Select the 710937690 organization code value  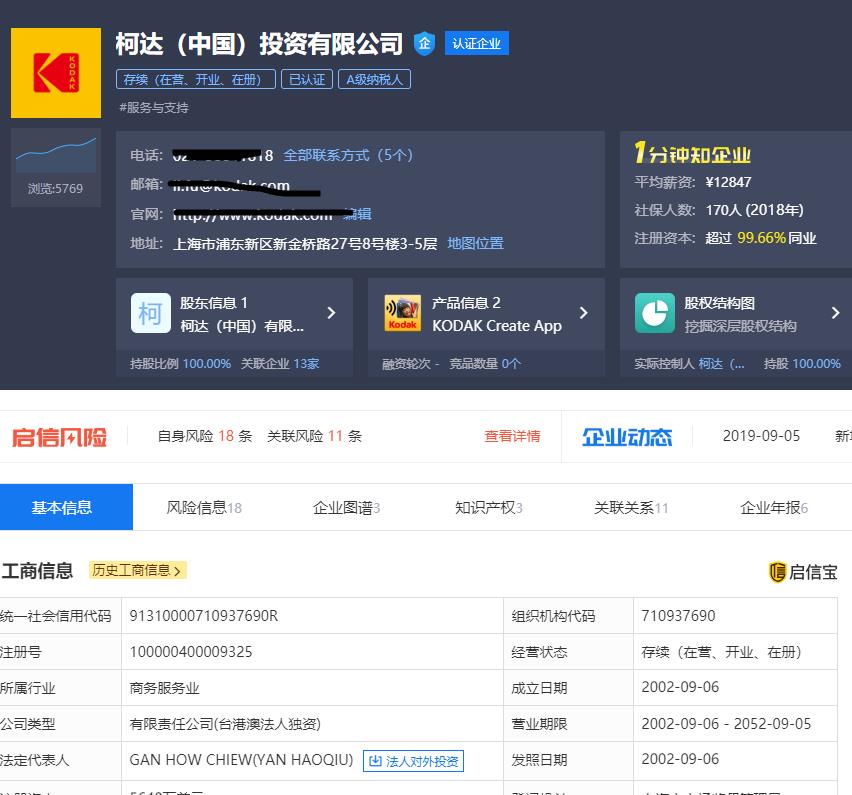click(x=678, y=616)
